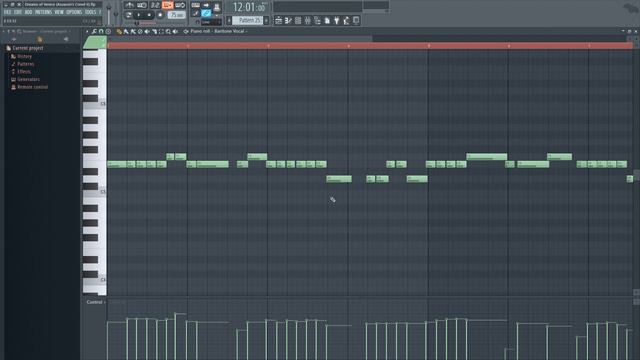The width and height of the screenshot is (640, 360).
Task: Arm the Record button
Action: coord(160,15)
